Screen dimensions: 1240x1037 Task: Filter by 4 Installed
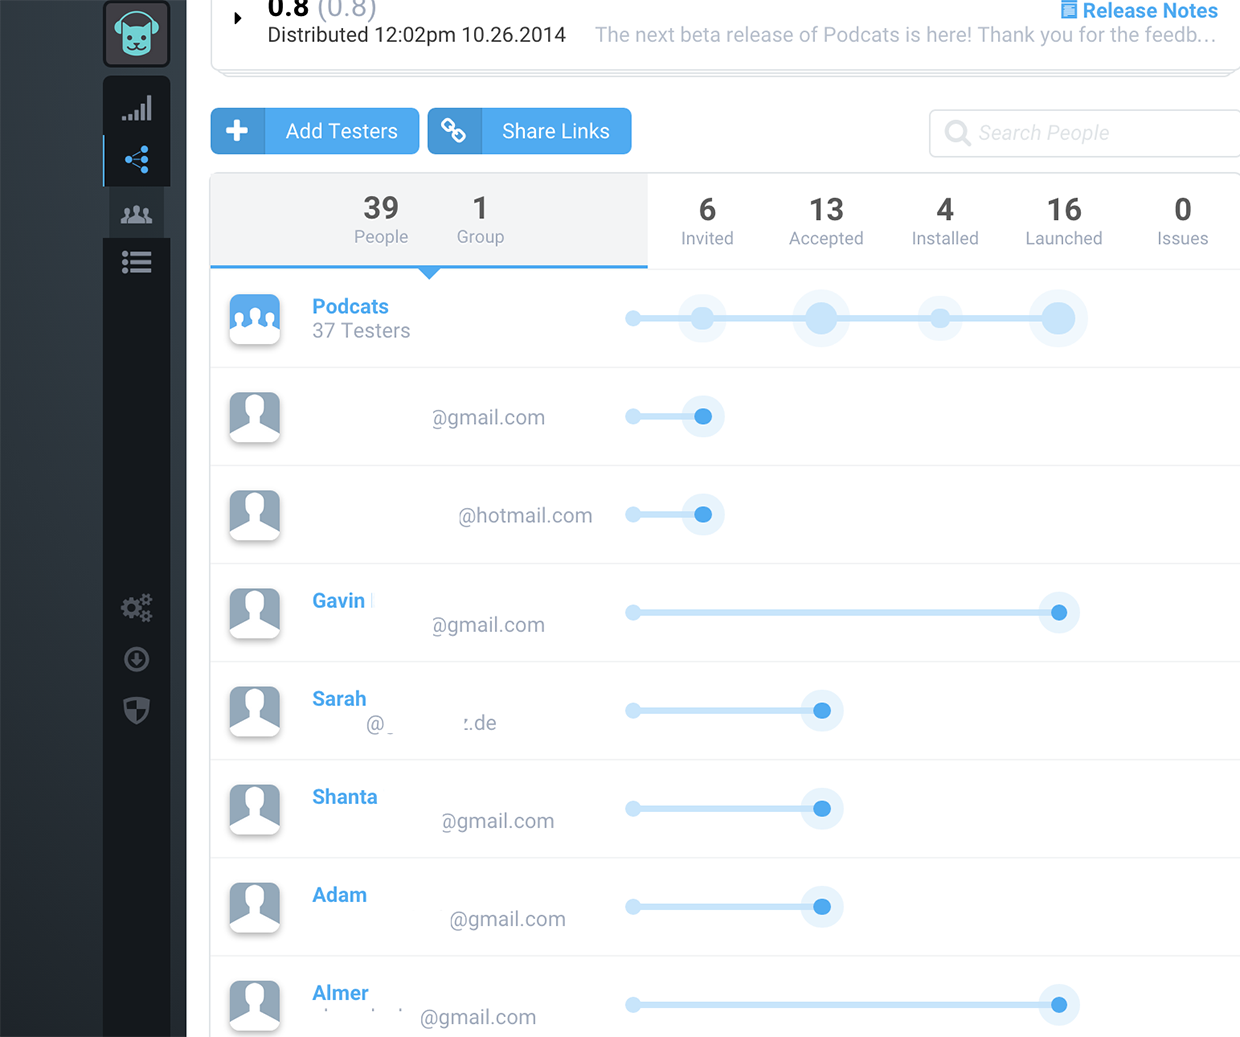(x=945, y=222)
